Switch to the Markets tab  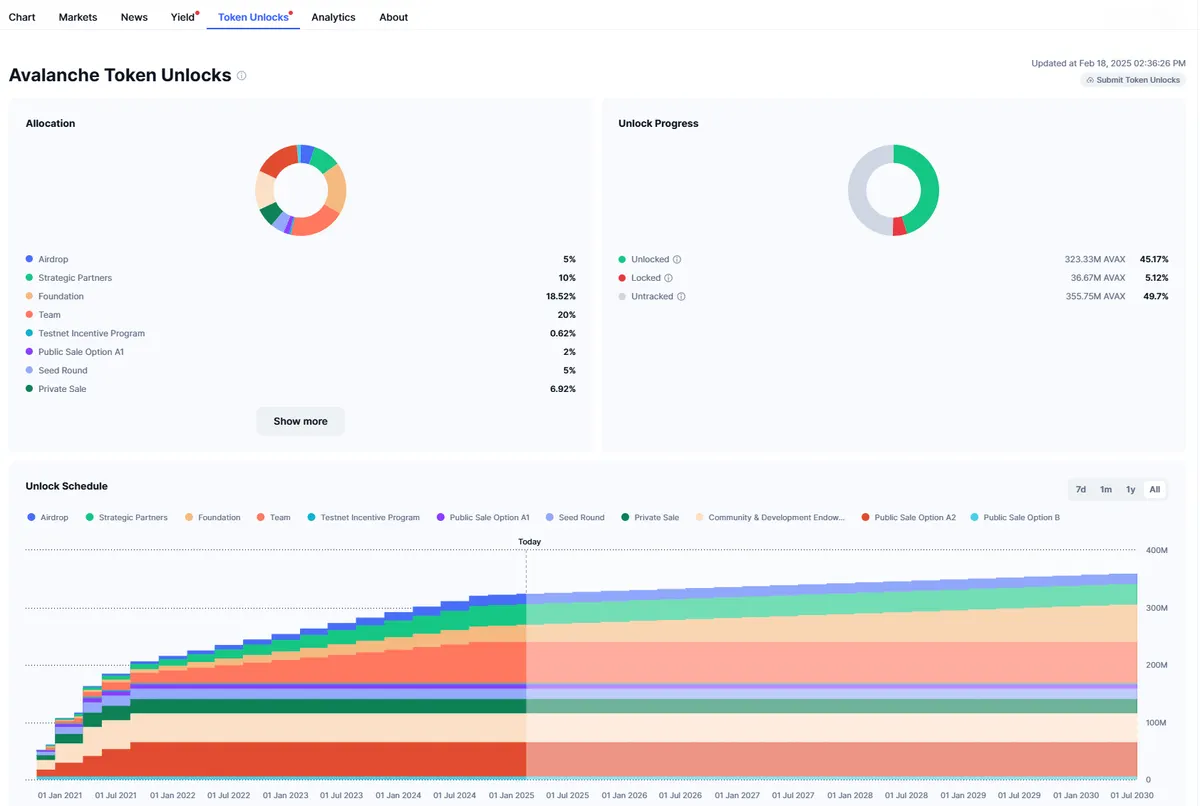click(78, 17)
